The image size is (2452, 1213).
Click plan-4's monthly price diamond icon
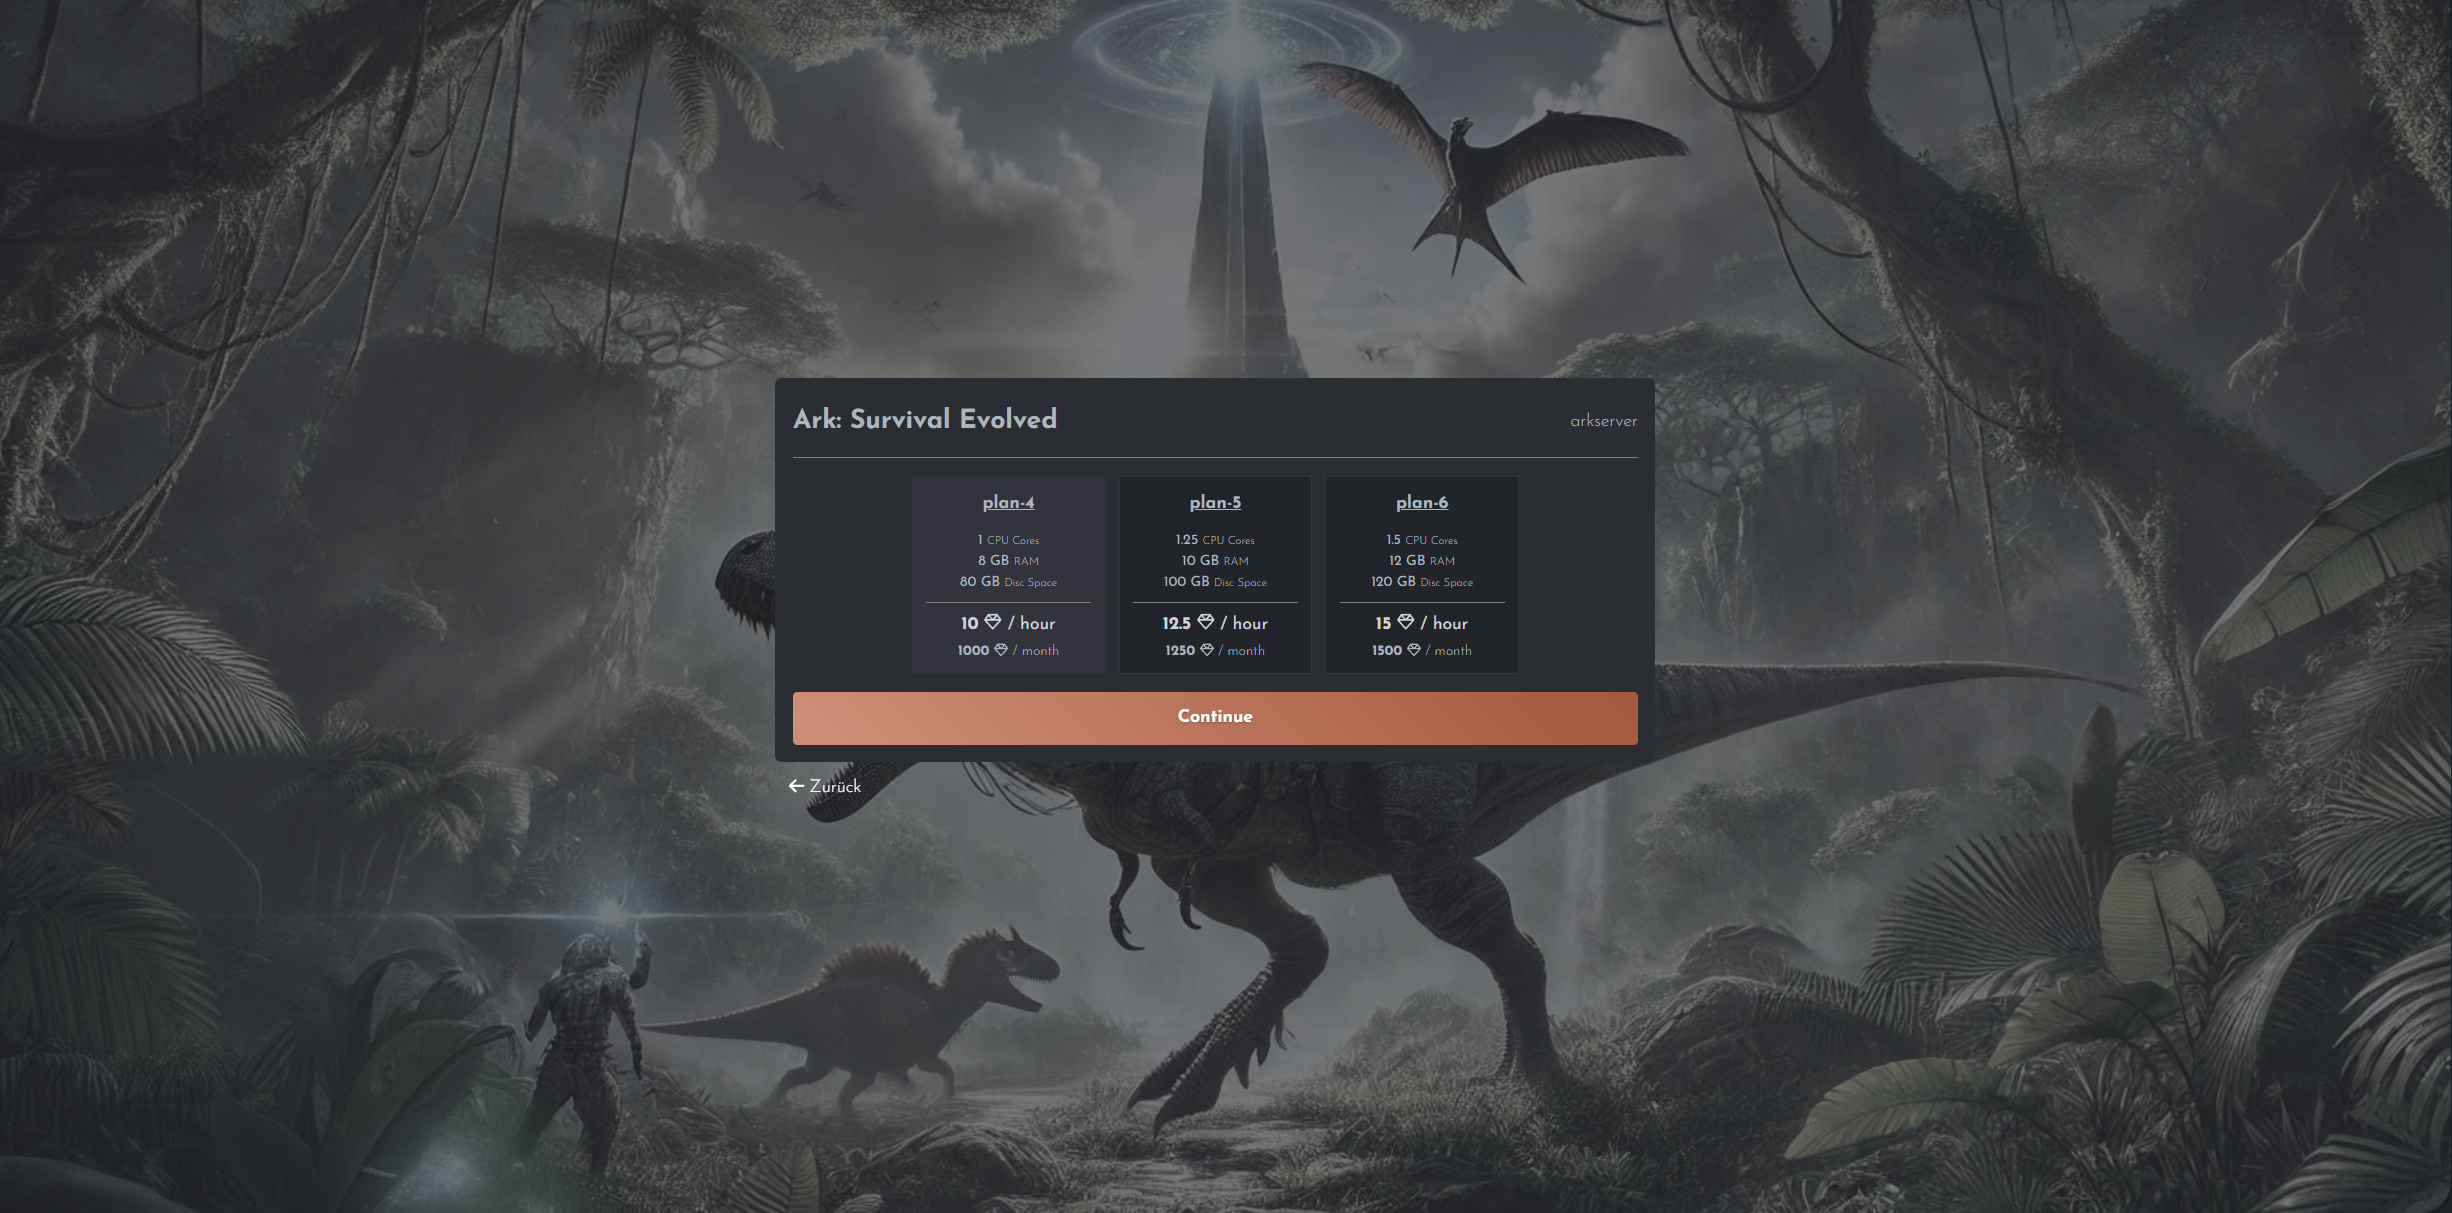pos(1001,650)
